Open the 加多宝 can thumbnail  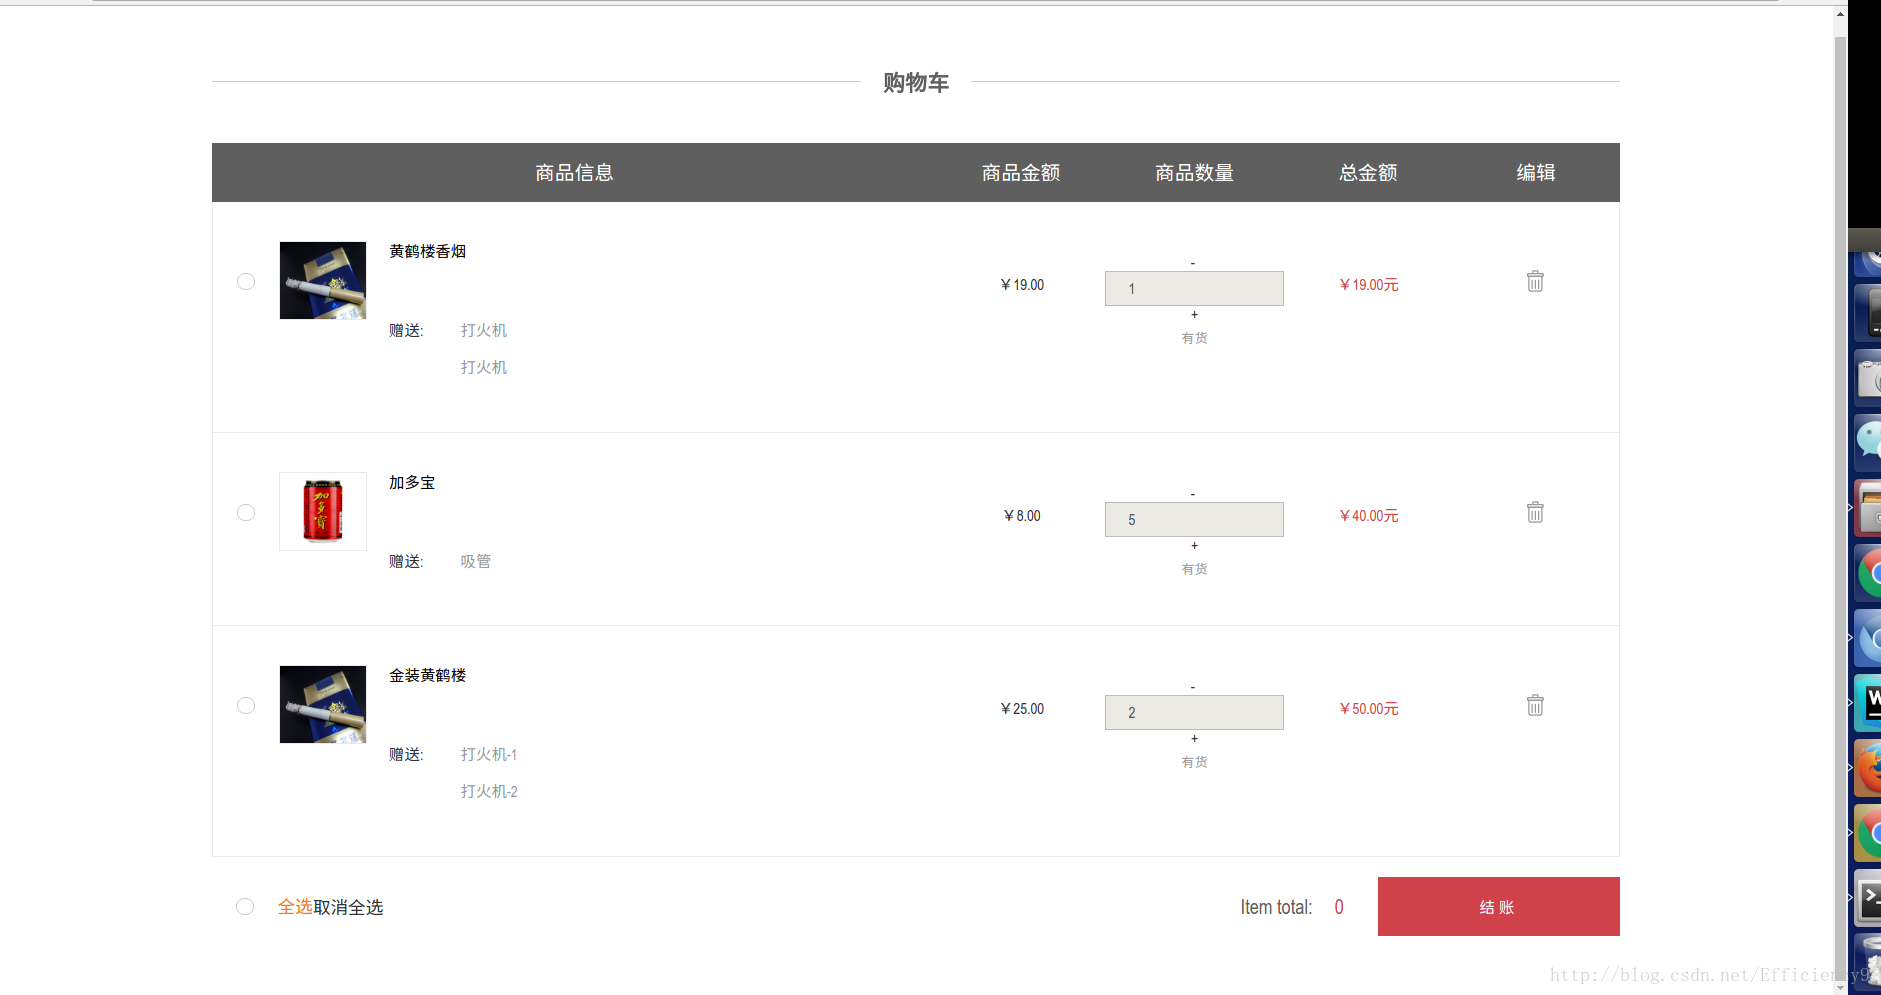(x=323, y=511)
